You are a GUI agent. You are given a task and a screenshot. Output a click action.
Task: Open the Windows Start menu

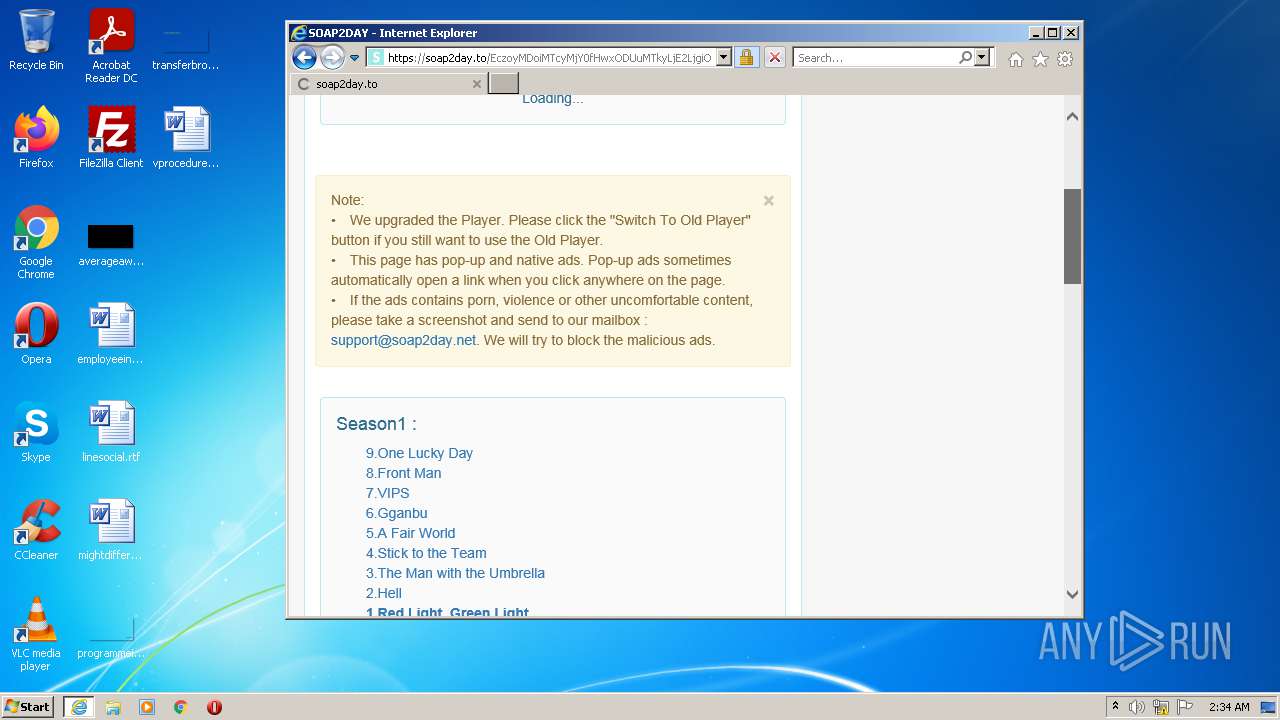(28, 706)
